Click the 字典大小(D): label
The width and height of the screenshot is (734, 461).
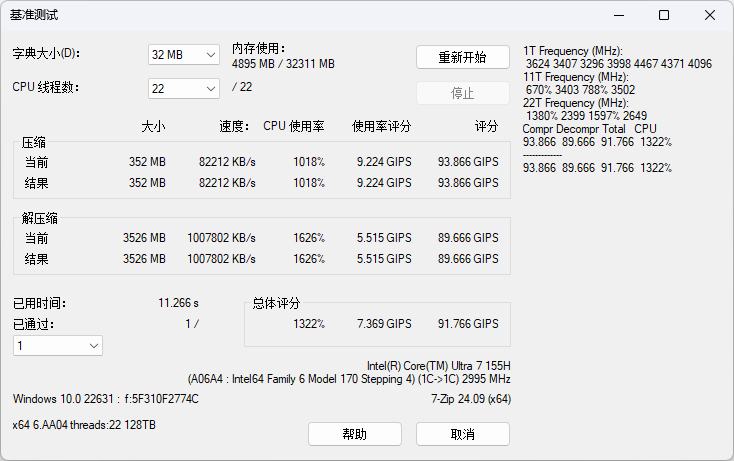(45, 53)
